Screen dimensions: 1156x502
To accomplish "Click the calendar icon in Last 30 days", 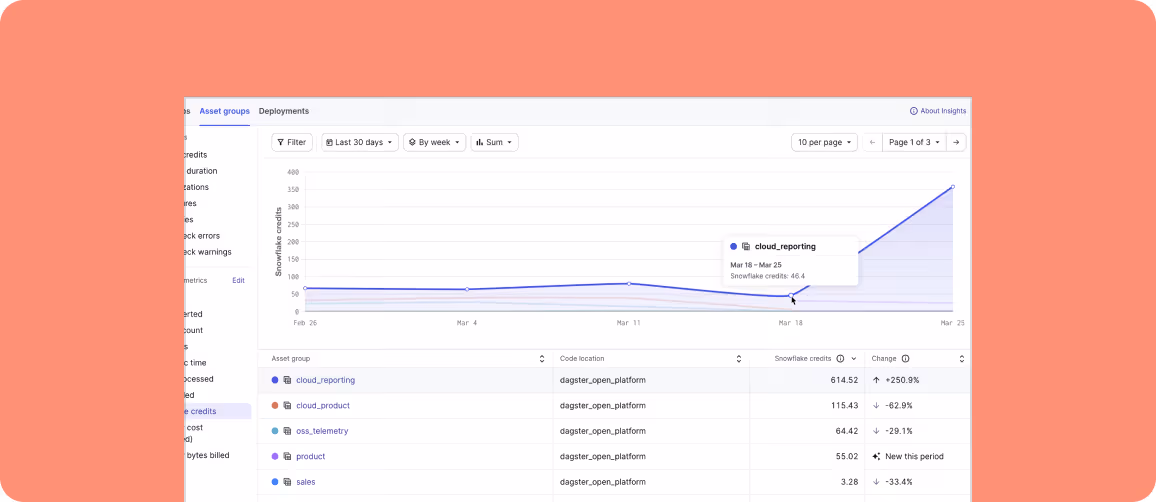I will click(x=330, y=142).
